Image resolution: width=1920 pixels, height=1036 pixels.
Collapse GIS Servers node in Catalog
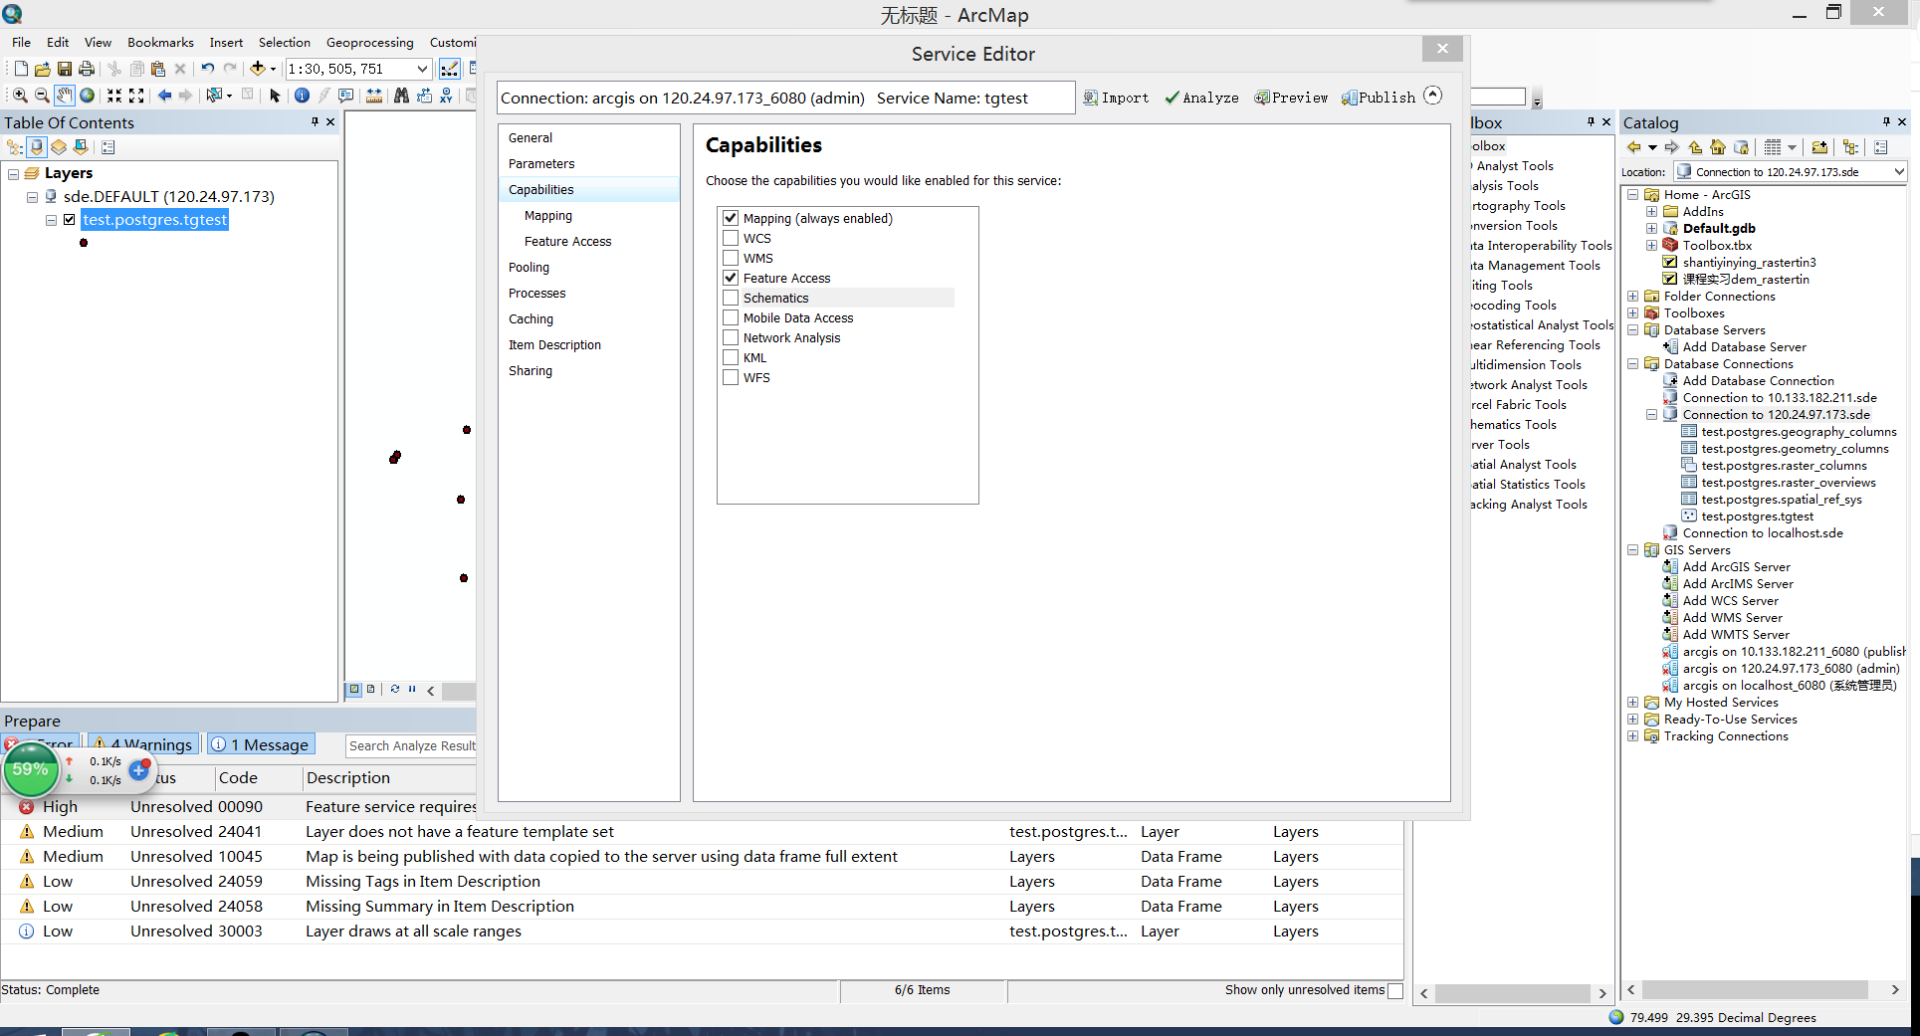tap(1633, 551)
